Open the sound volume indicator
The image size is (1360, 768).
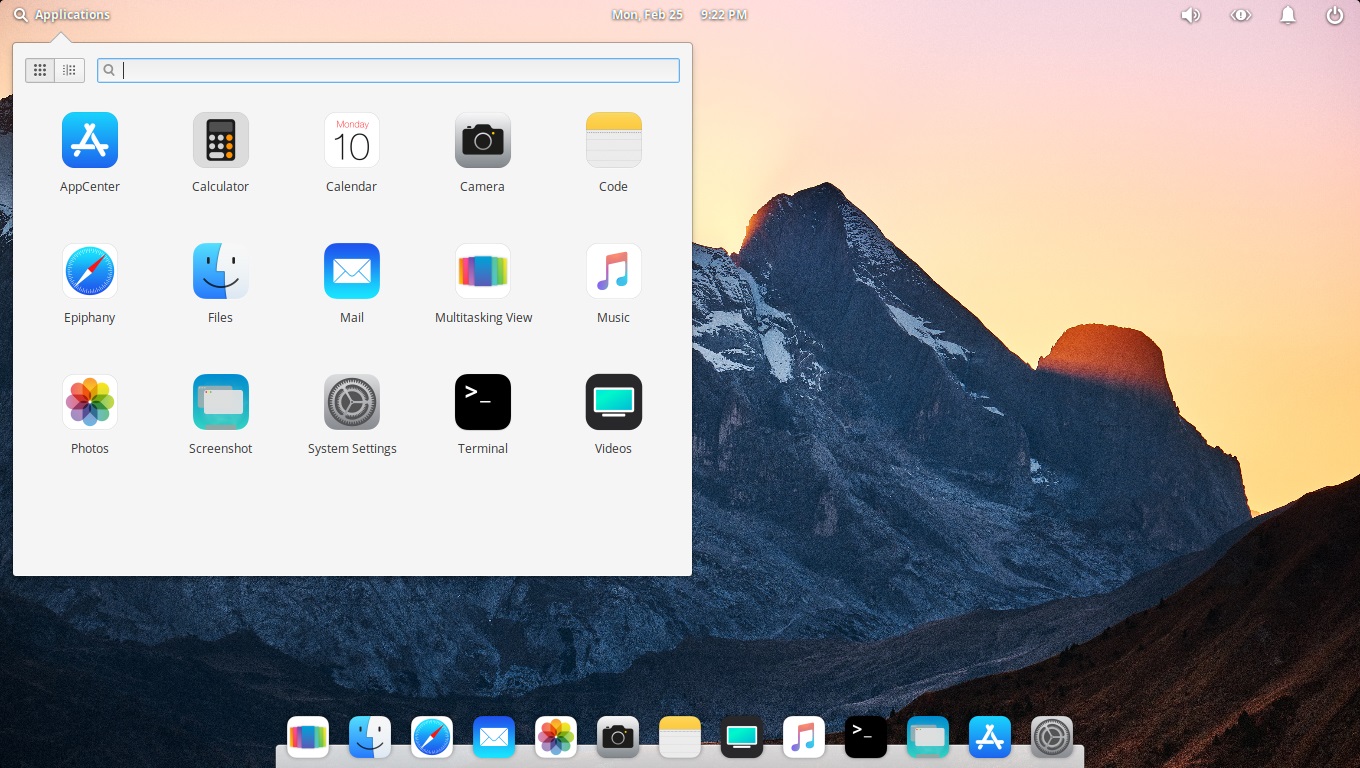(1190, 15)
